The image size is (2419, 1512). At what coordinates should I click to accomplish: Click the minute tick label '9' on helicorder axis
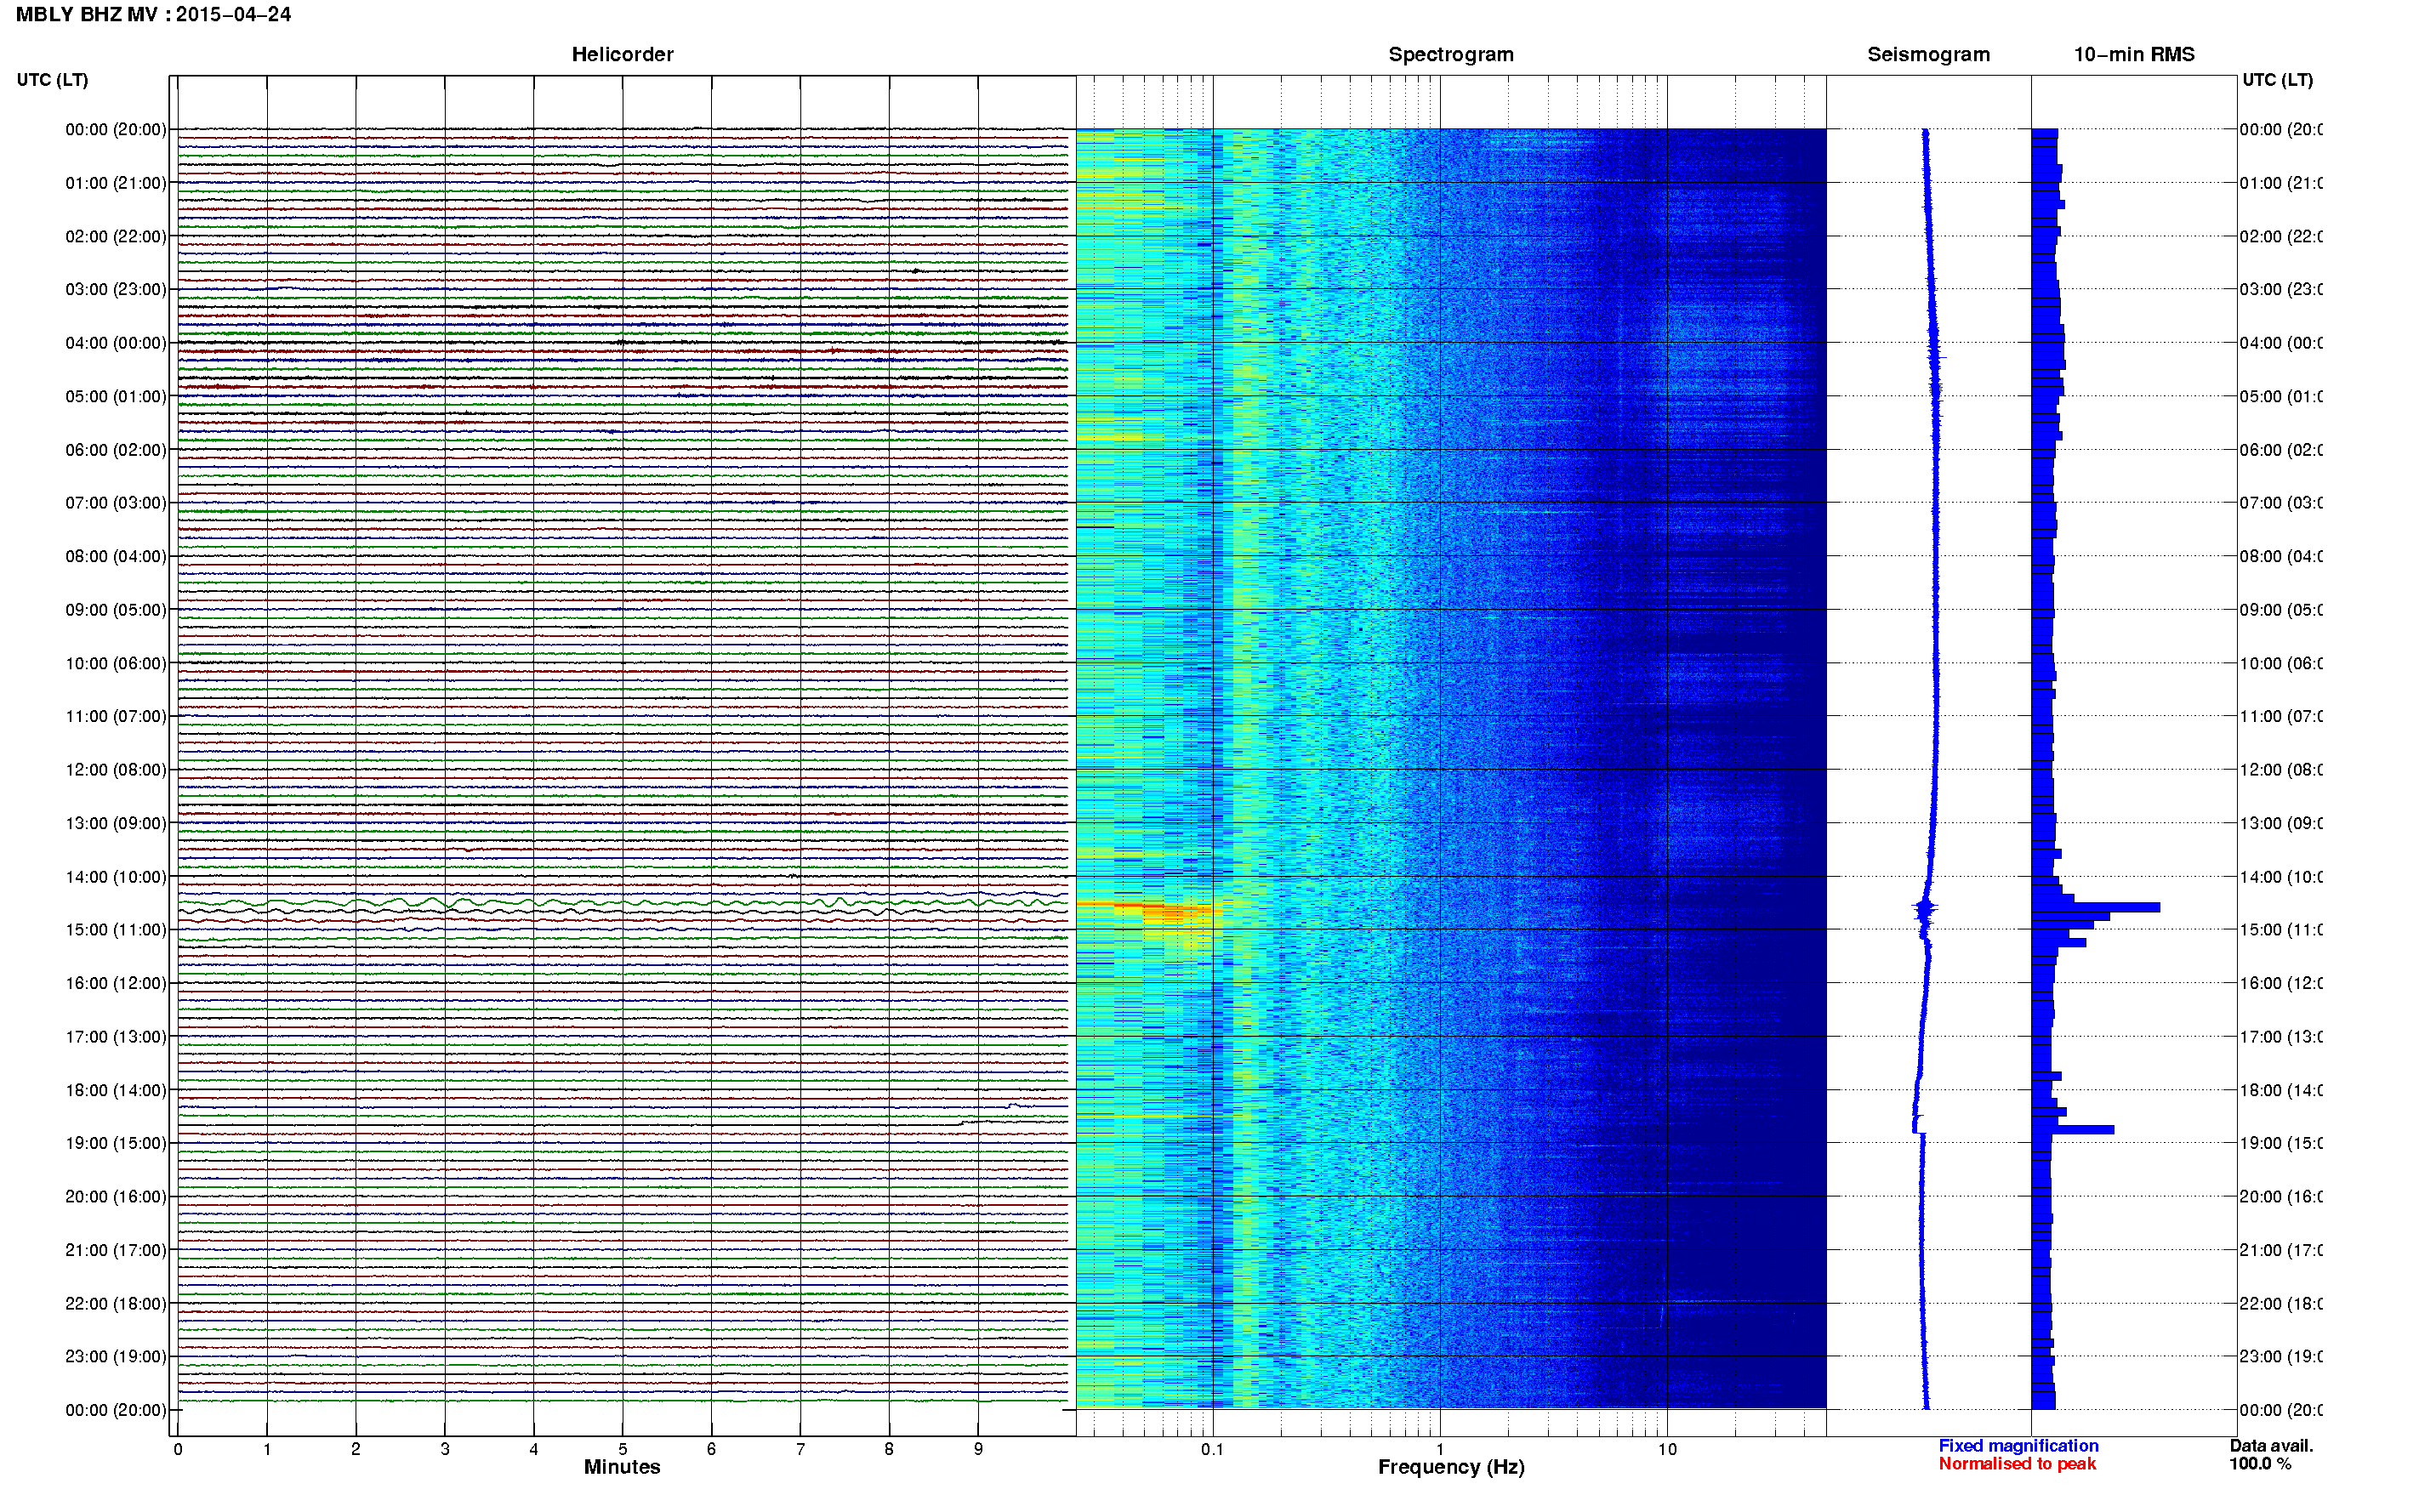click(978, 1449)
